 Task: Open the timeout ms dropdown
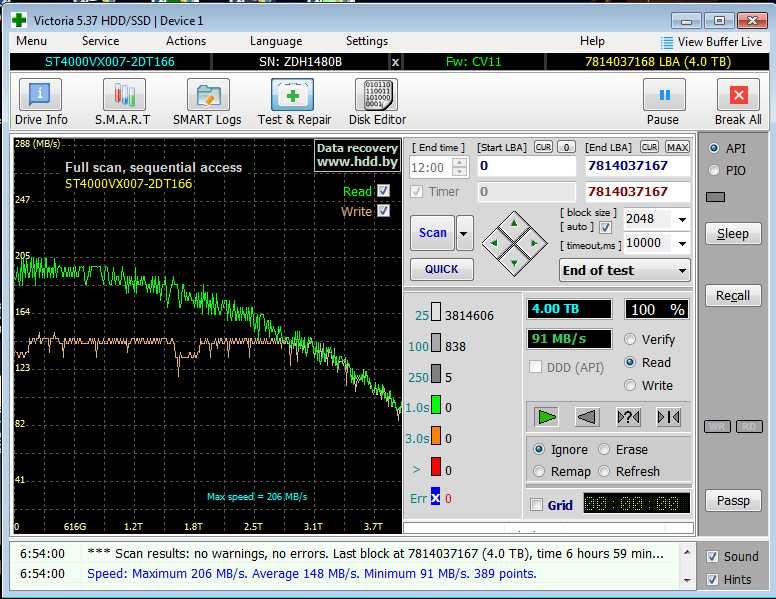(682, 243)
